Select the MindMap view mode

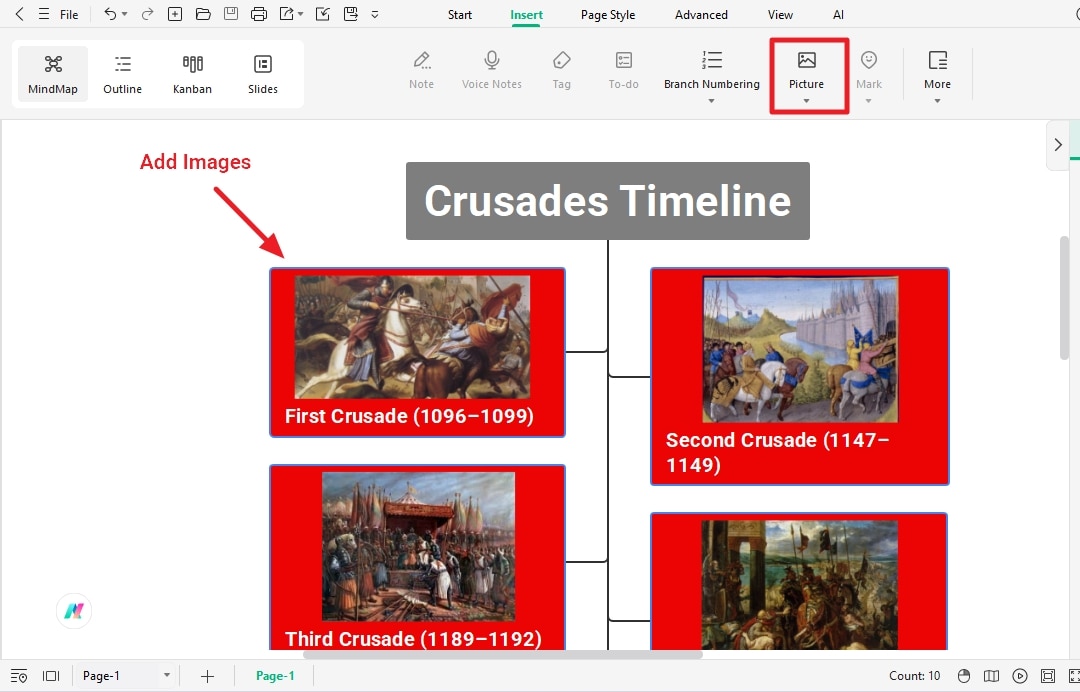point(53,74)
